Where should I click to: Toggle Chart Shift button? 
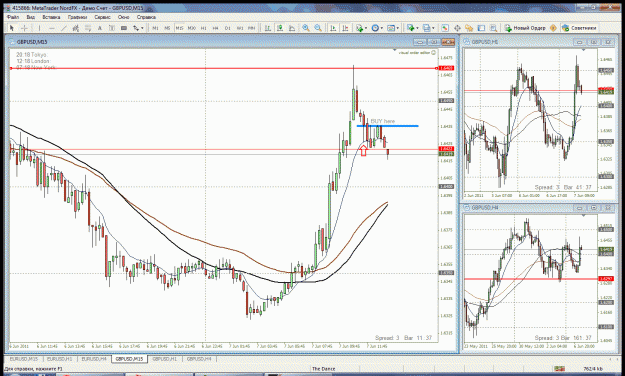345,28
